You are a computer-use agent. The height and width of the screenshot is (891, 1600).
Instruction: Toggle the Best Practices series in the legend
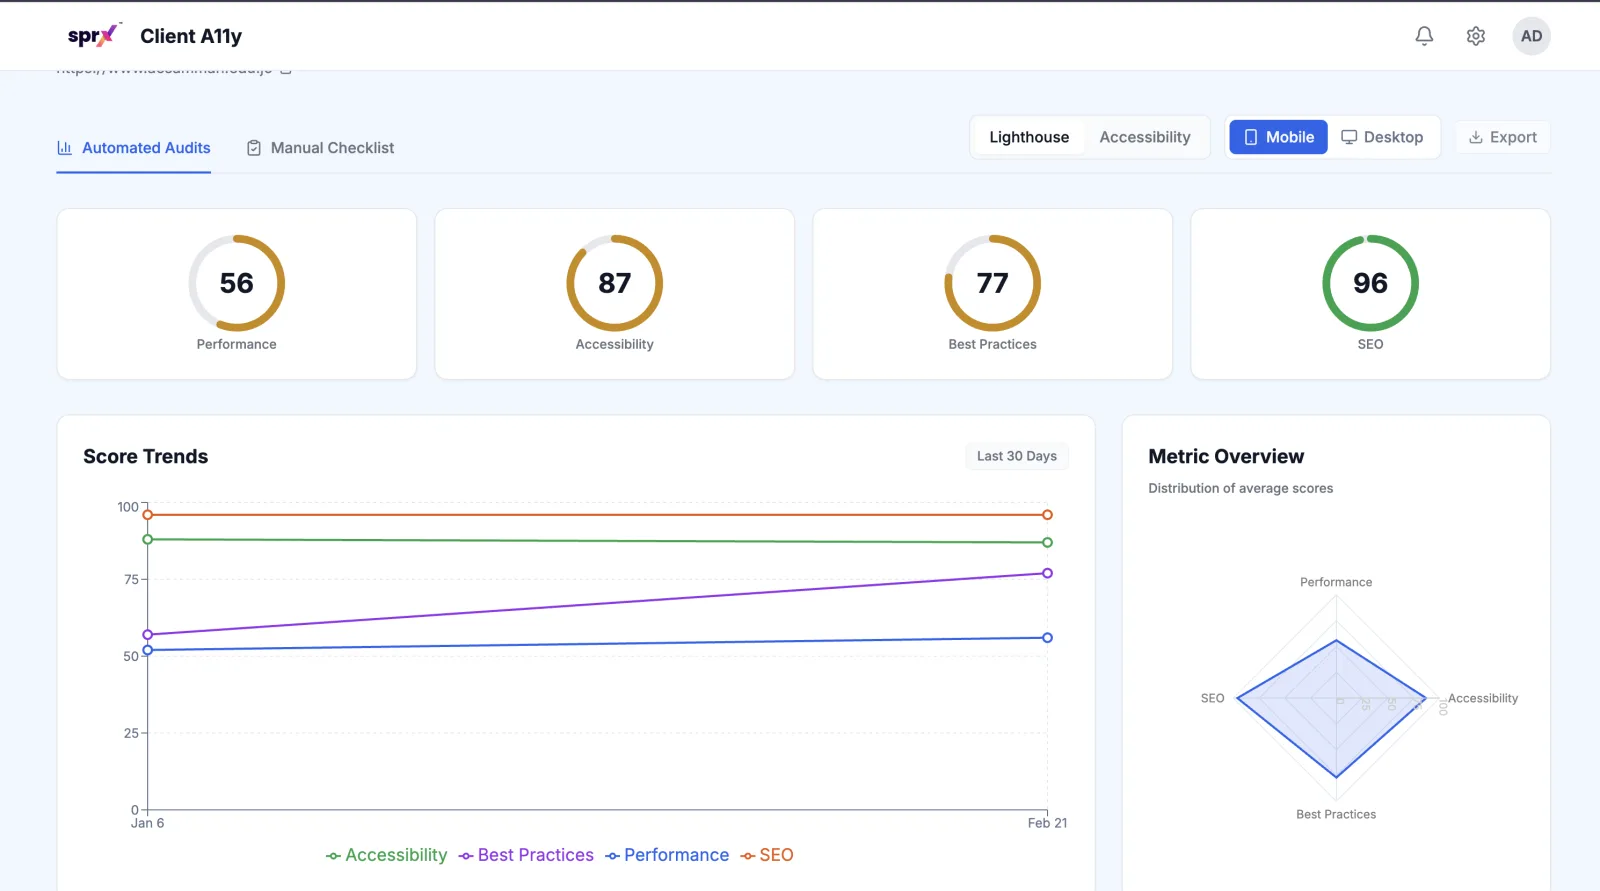tap(526, 855)
